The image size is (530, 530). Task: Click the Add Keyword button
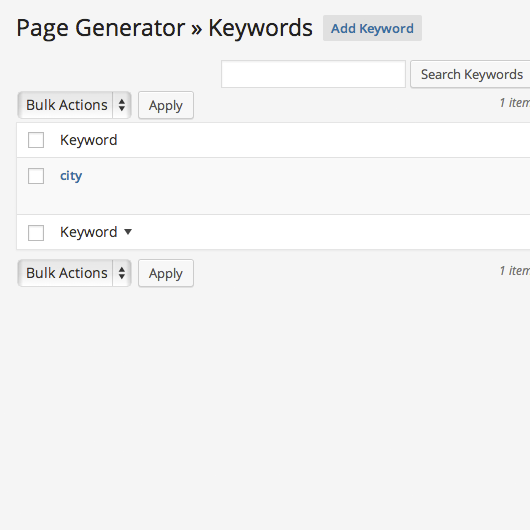(372, 28)
